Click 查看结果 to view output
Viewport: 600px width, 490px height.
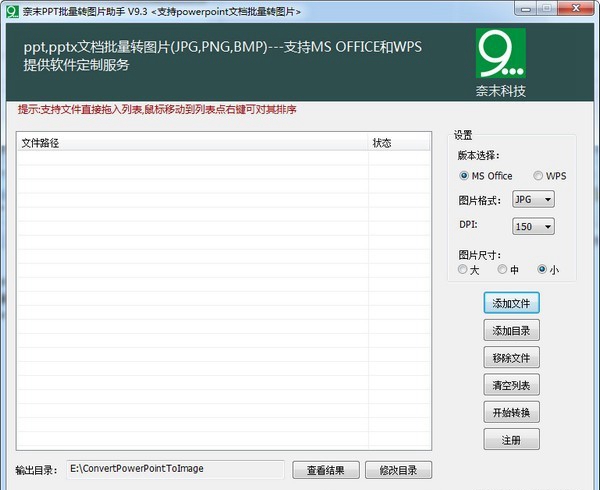(326, 470)
